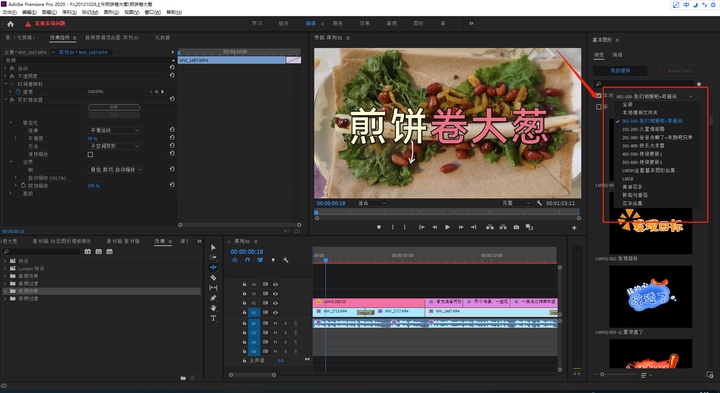Expand the 不透明度 effect properties

pos(6,76)
